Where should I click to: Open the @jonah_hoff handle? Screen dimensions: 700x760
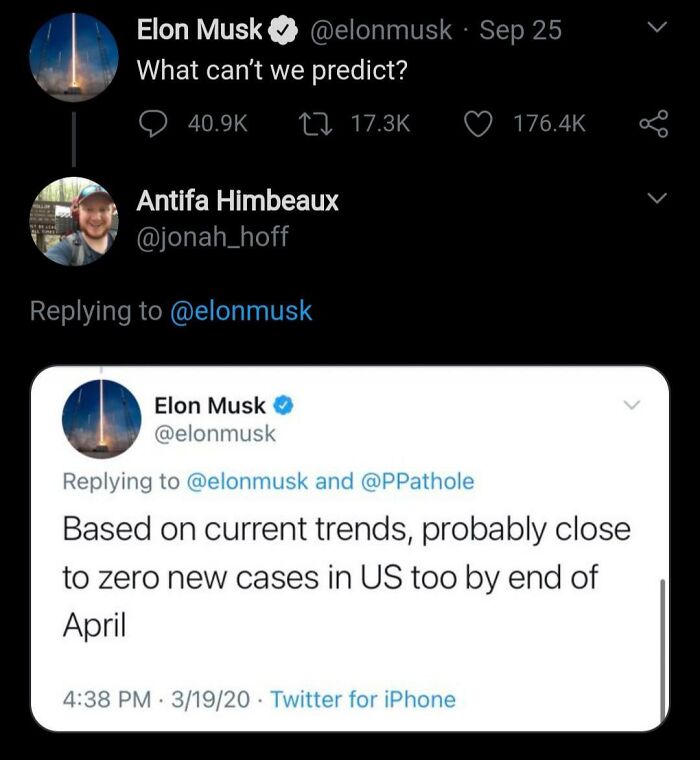(x=212, y=238)
